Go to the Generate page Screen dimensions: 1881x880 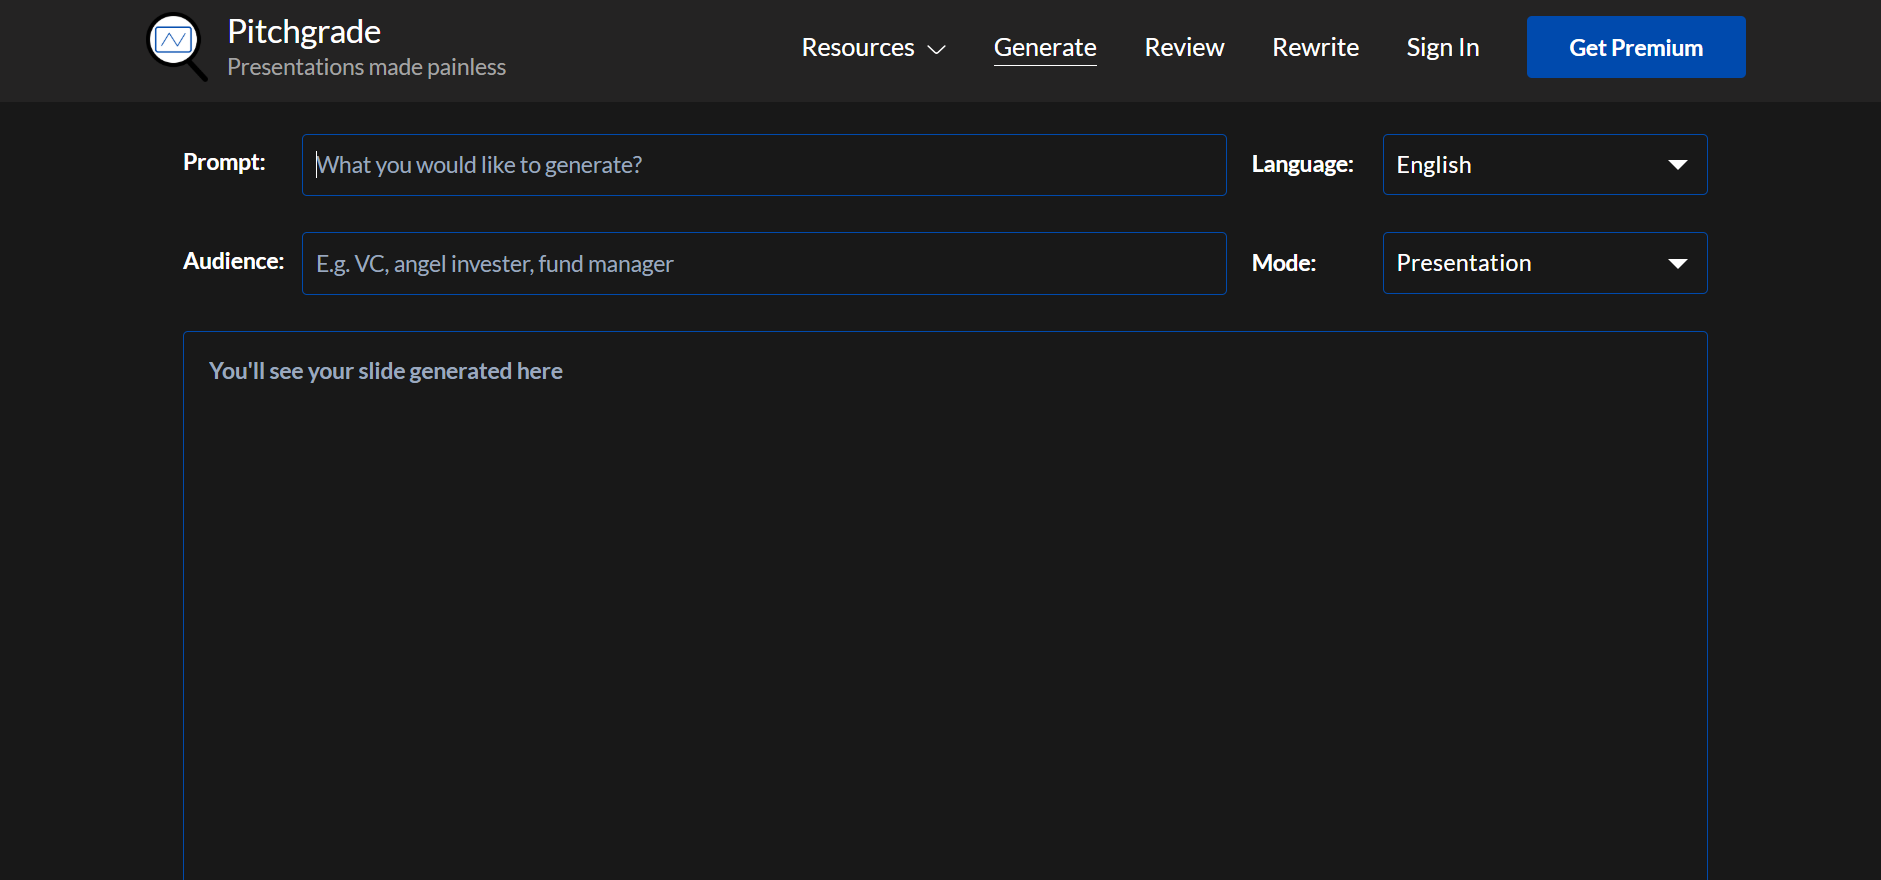[x=1045, y=48]
